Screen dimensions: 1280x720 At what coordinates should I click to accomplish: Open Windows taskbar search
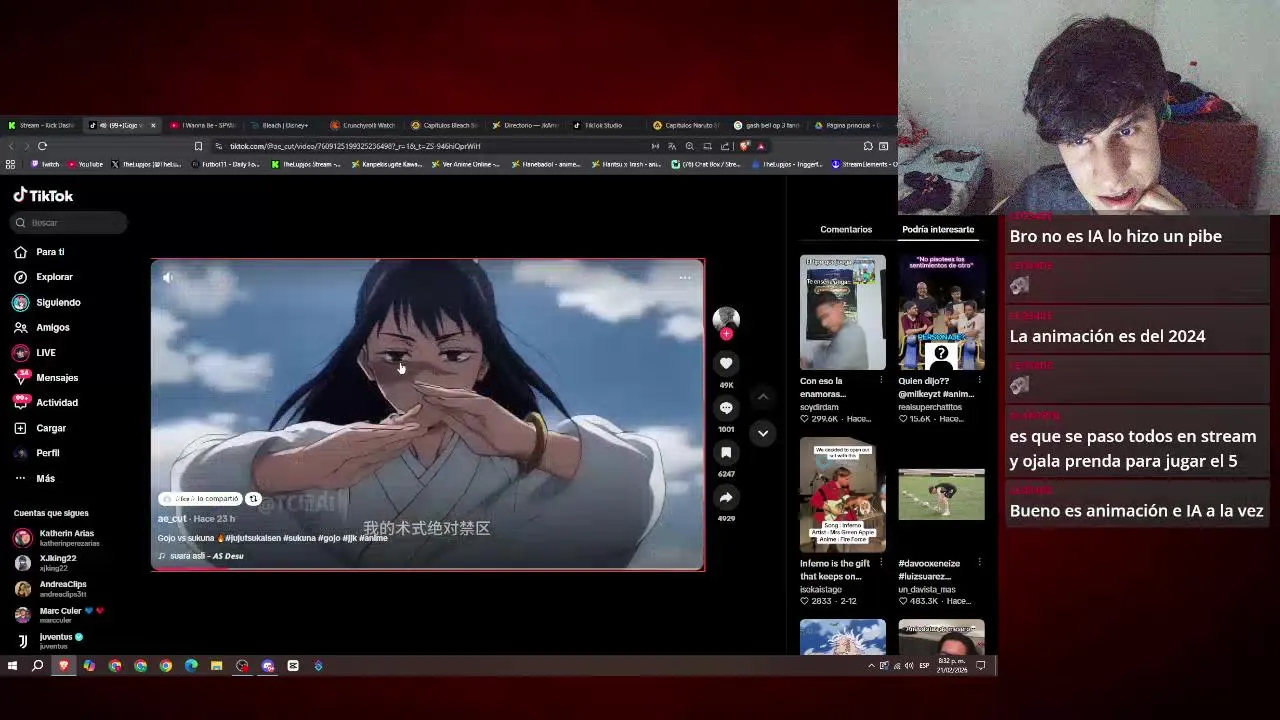tap(37, 666)
